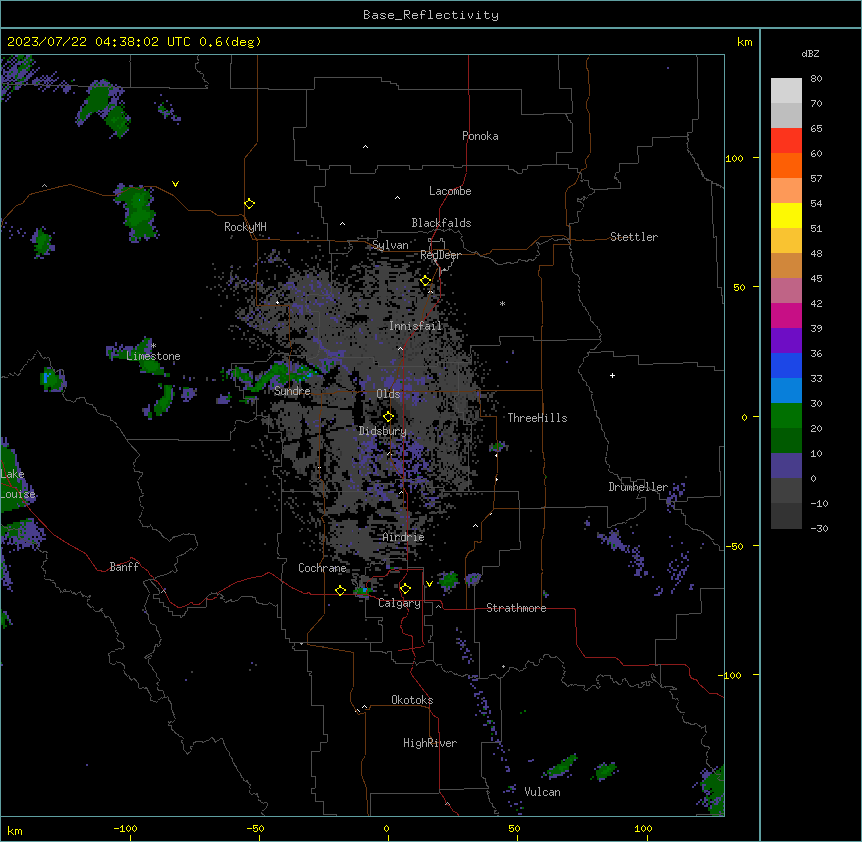Click the Stettler label
862x842 pixels.
pos(633,237)
